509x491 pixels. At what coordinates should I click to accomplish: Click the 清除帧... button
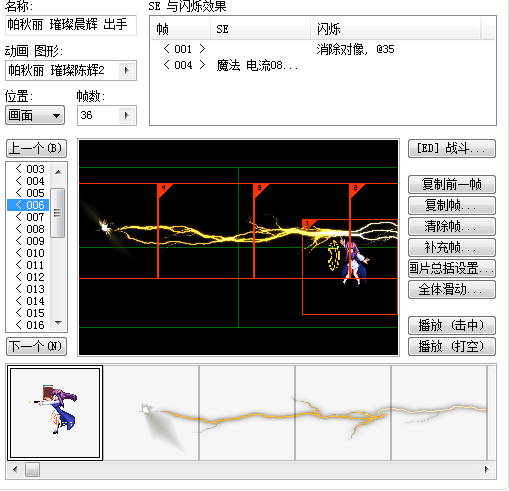[452, 226]
